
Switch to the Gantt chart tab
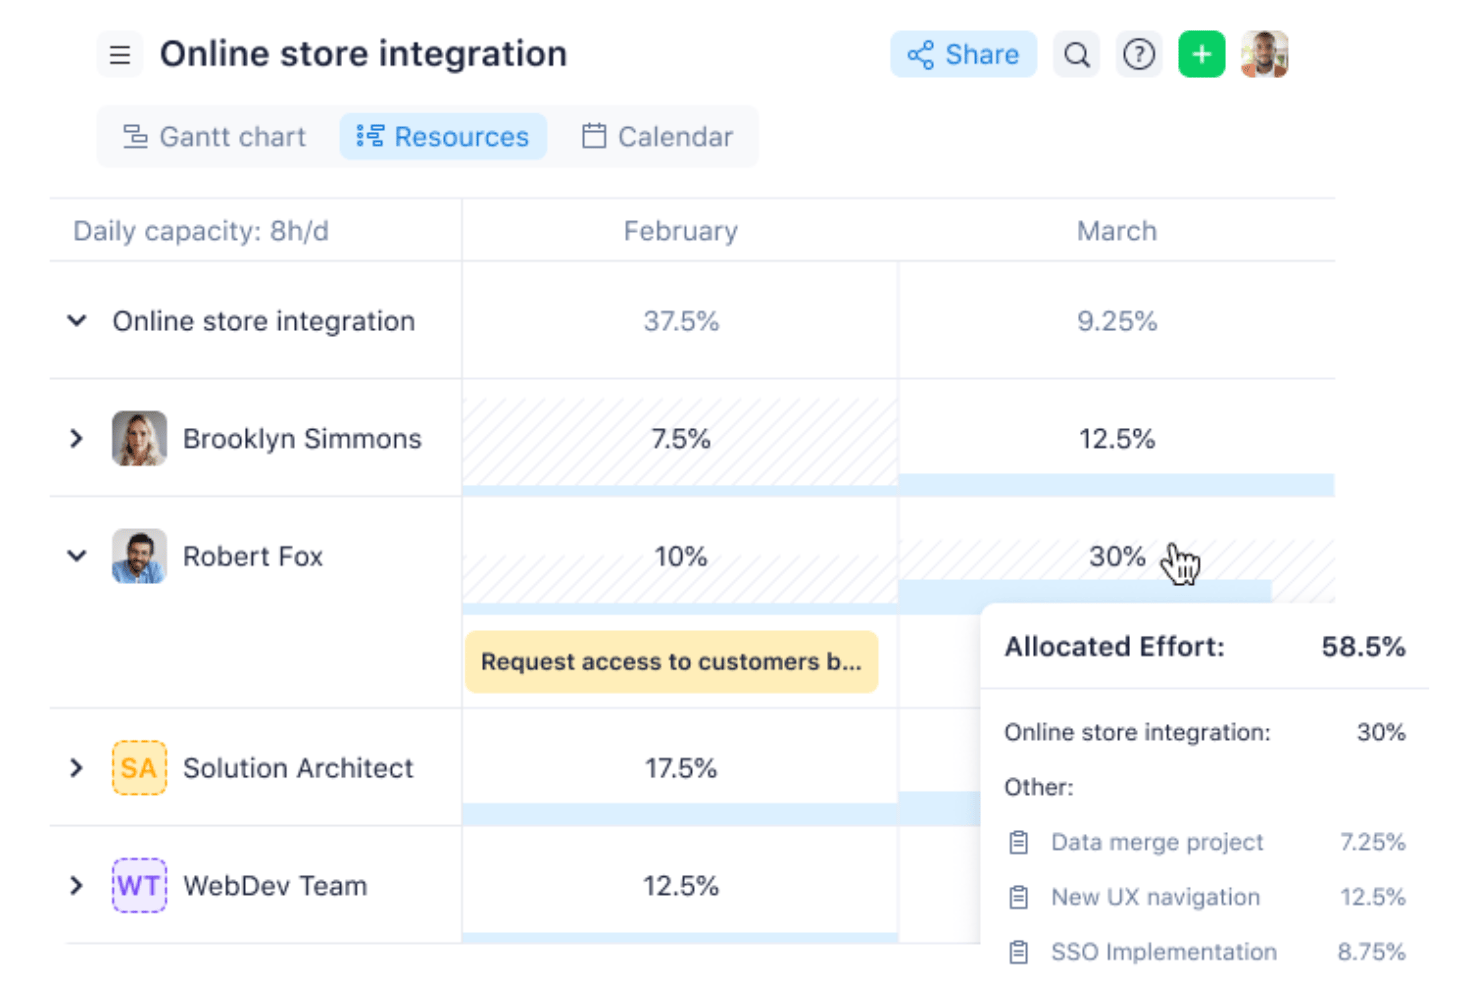(x=214, y=137)
